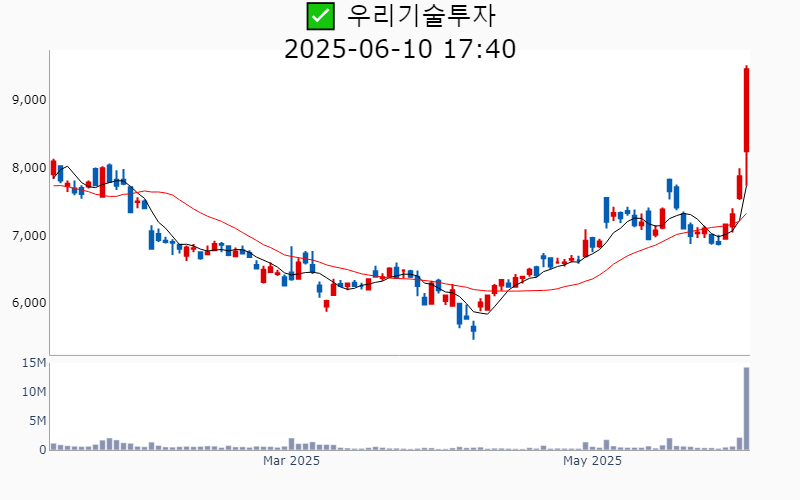
Task: Click the Mar 2025 date label
Action: (291, 461)
